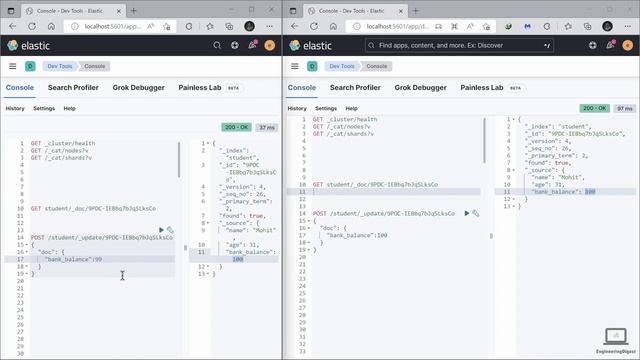640x360 pixels.
Task: Go to home page in left browser
Action: tap(51, 26)
